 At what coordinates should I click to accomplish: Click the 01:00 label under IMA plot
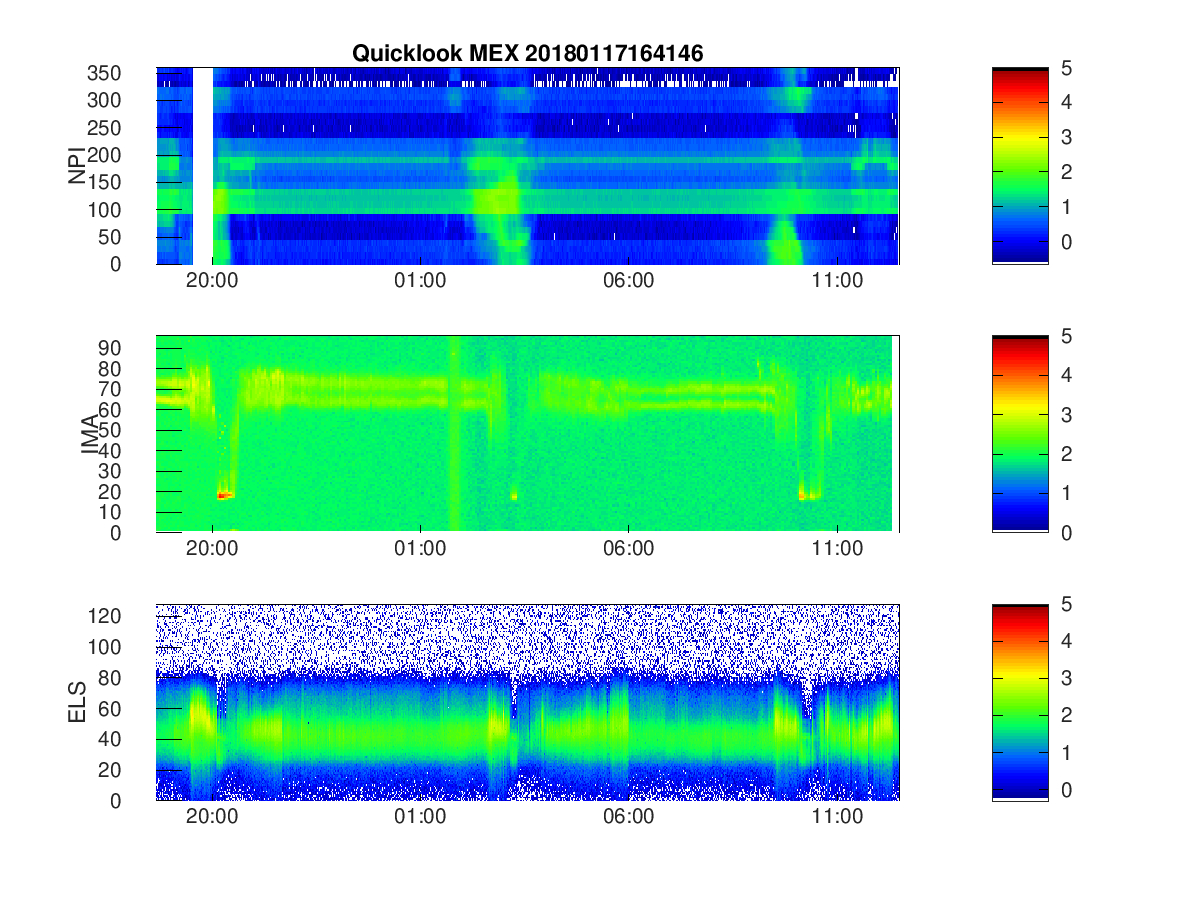click(420, 550)
